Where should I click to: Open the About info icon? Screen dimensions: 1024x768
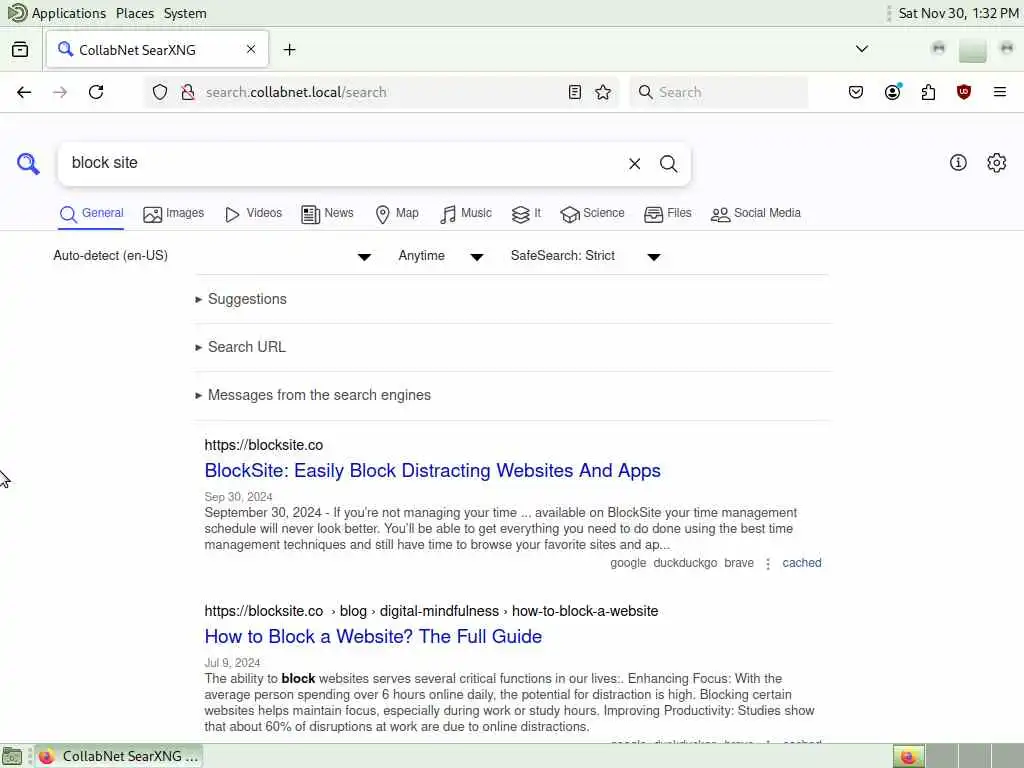pyautogui.click(x=958, y=163)
